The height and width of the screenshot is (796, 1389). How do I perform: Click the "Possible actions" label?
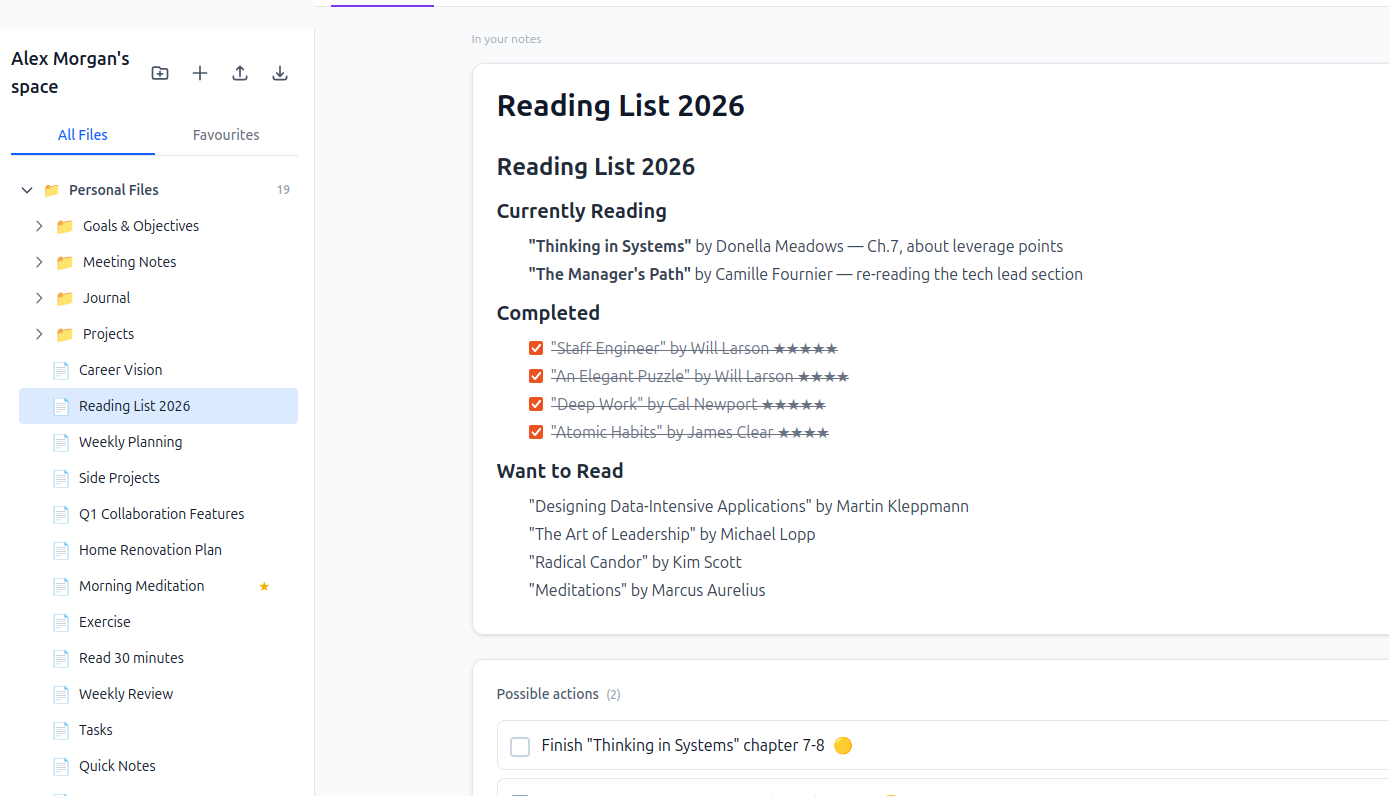point(548,694)
